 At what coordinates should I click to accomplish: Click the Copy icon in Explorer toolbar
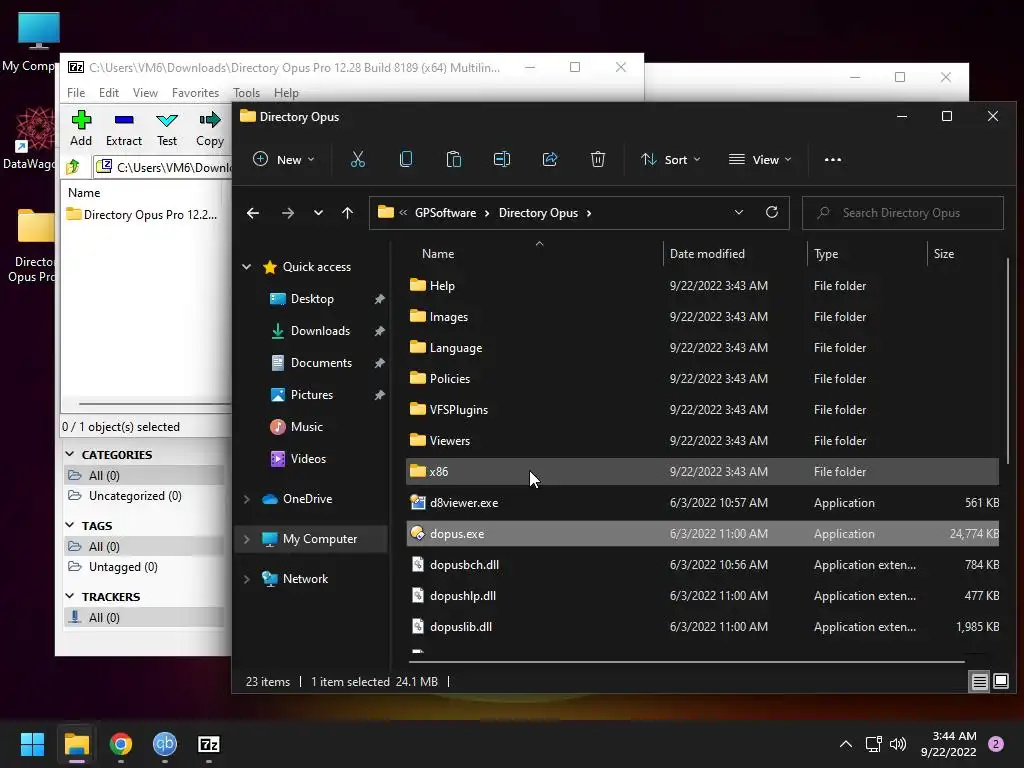point(406,159)
